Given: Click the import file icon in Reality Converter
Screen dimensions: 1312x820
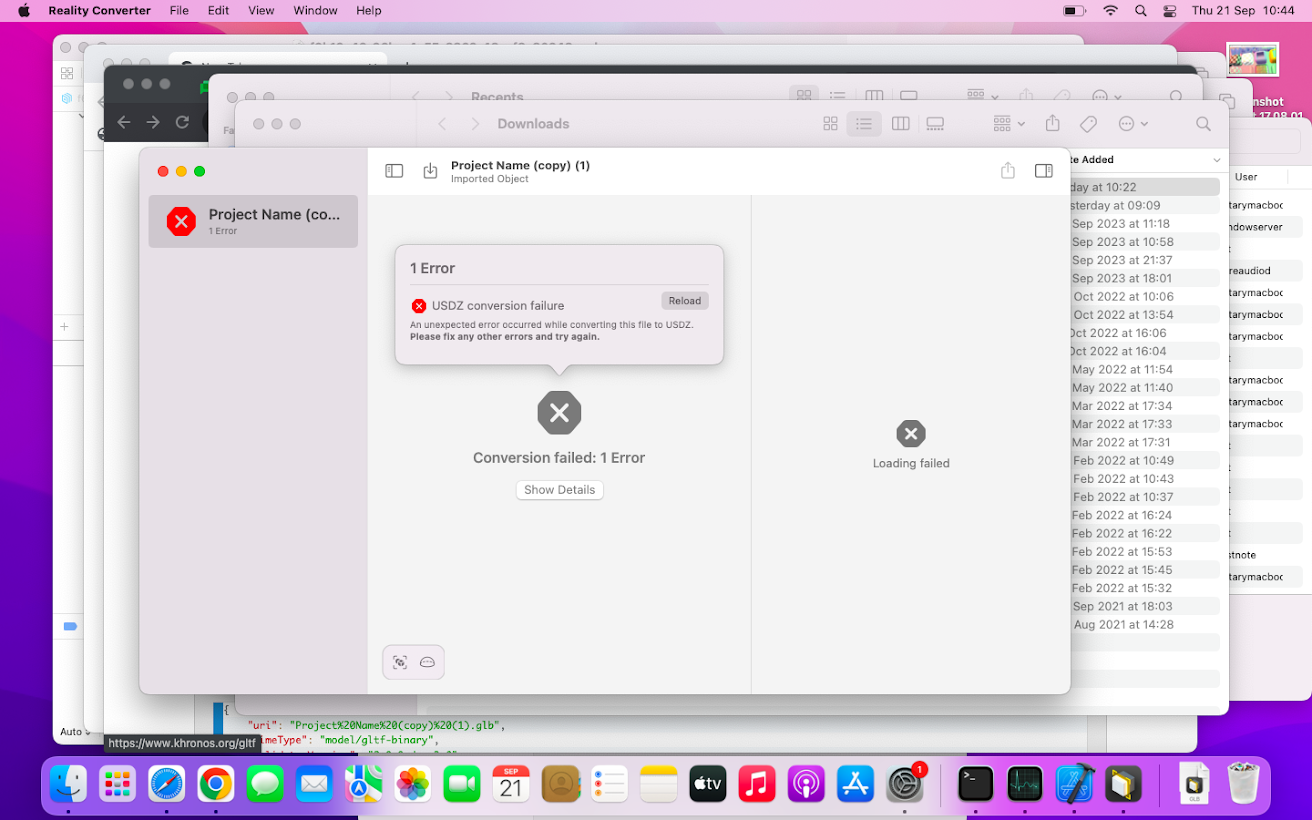Looking at the screenshot, I should (430, 171).
